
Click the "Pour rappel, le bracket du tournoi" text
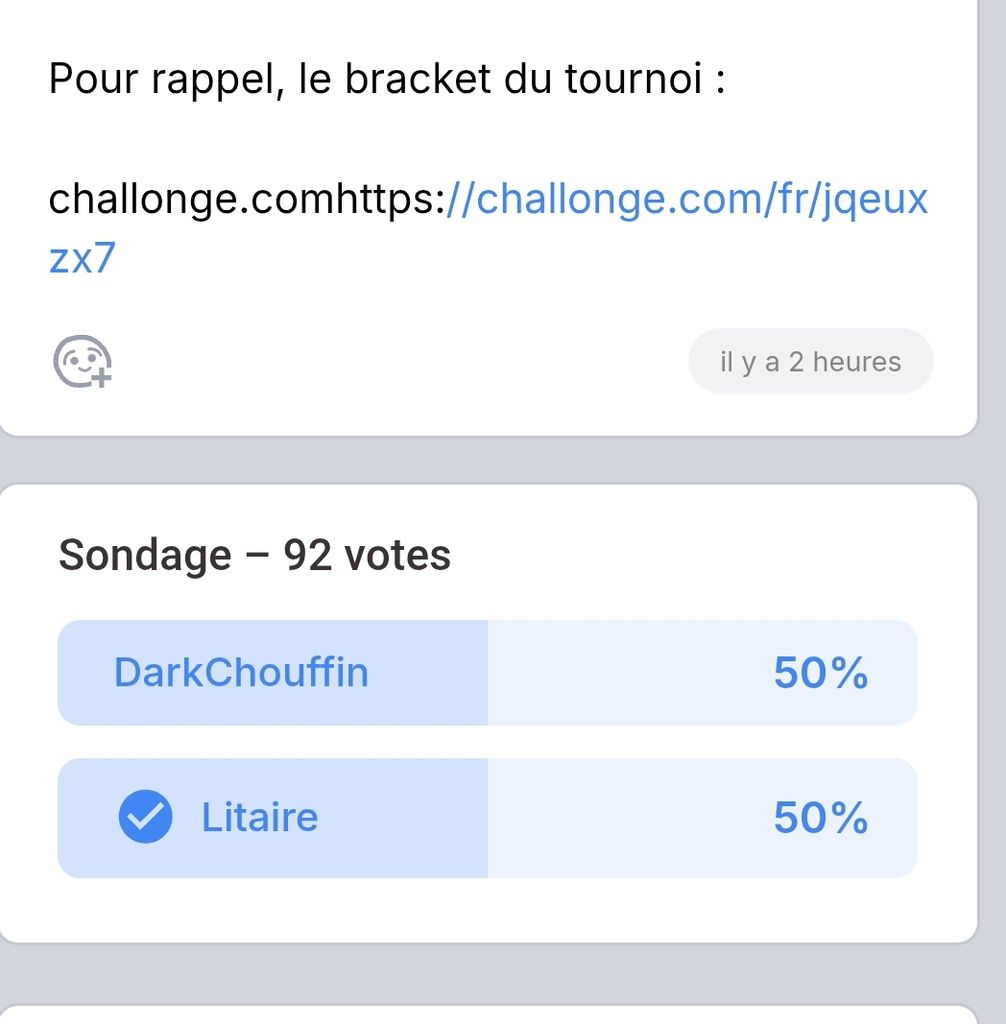click(x=386, y=79)
